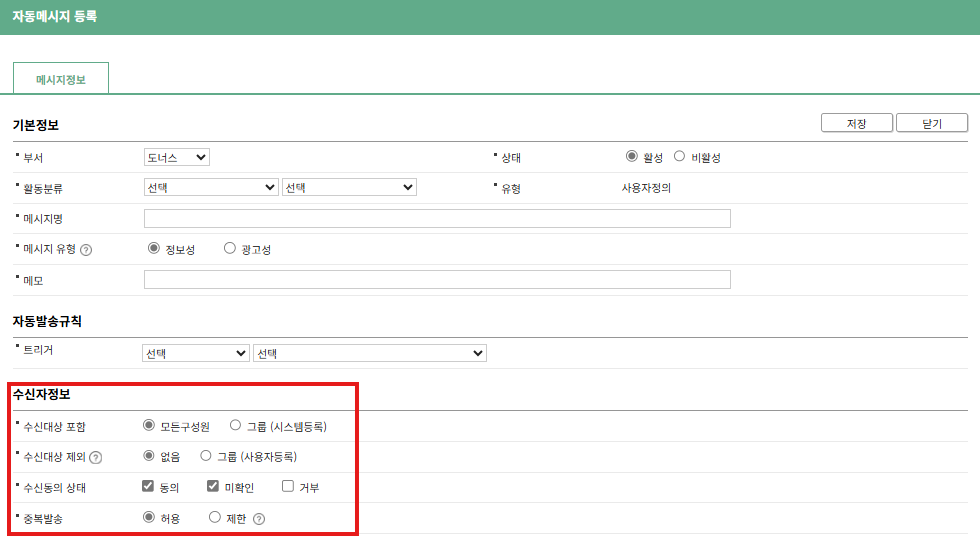
Task: Select 그룹 (사용자등록) exclusion option
Action: pos(206,456)
